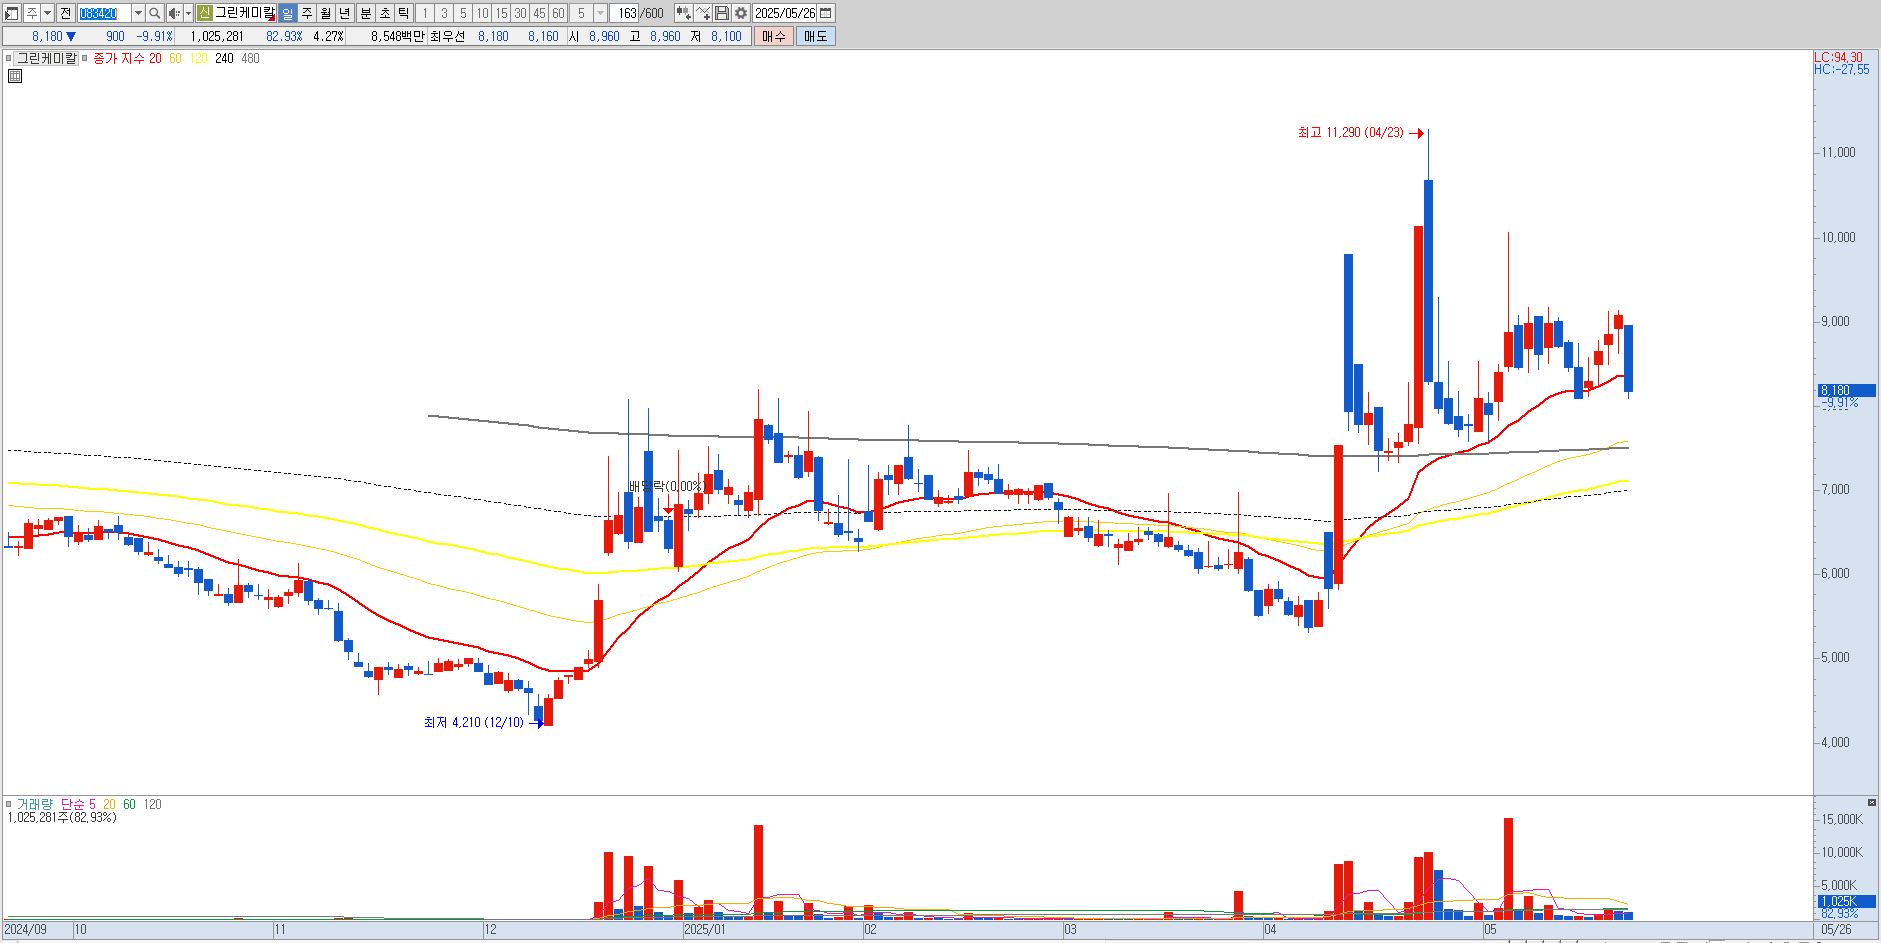Click the yellow 120 moving average label in price legend
This screenshot has height=943, width=1881.
(x=198, y=58)
